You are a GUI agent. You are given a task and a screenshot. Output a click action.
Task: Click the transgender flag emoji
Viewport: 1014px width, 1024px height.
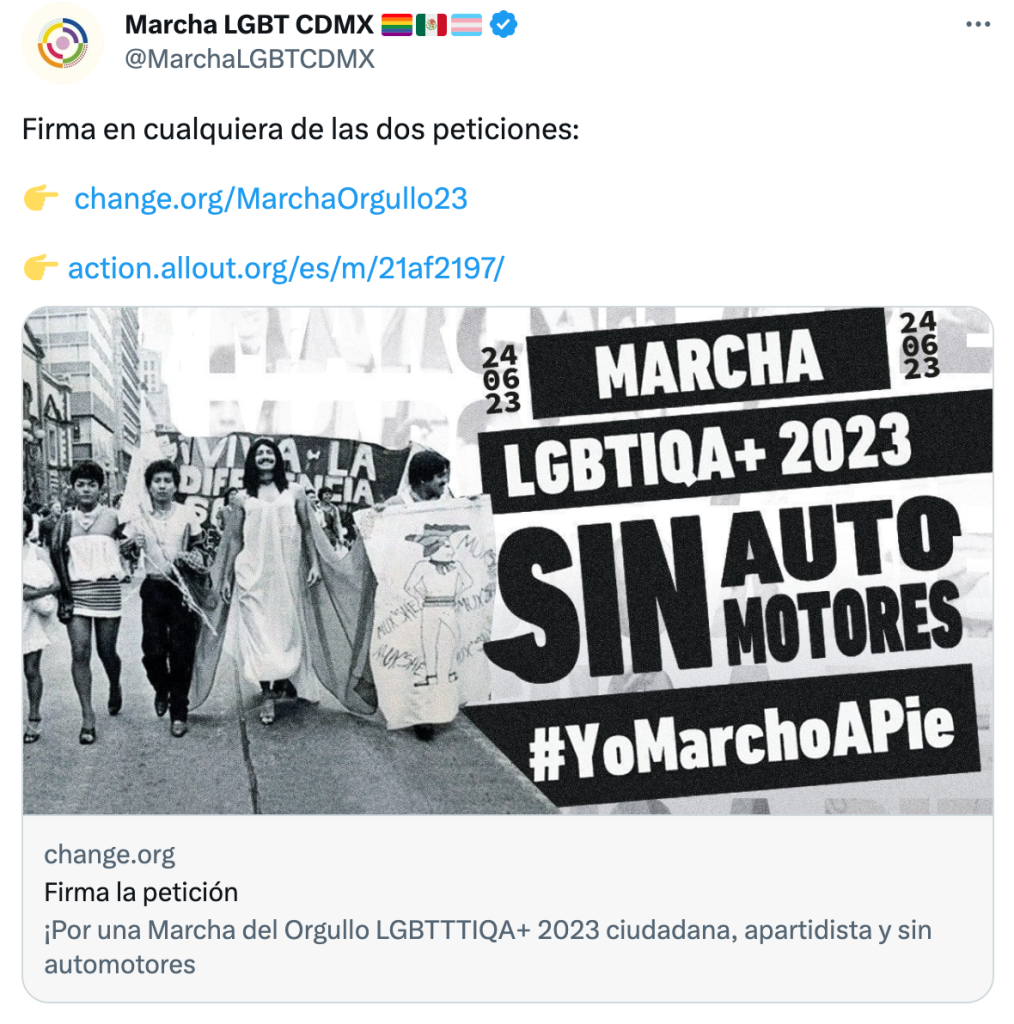[466, 25]
